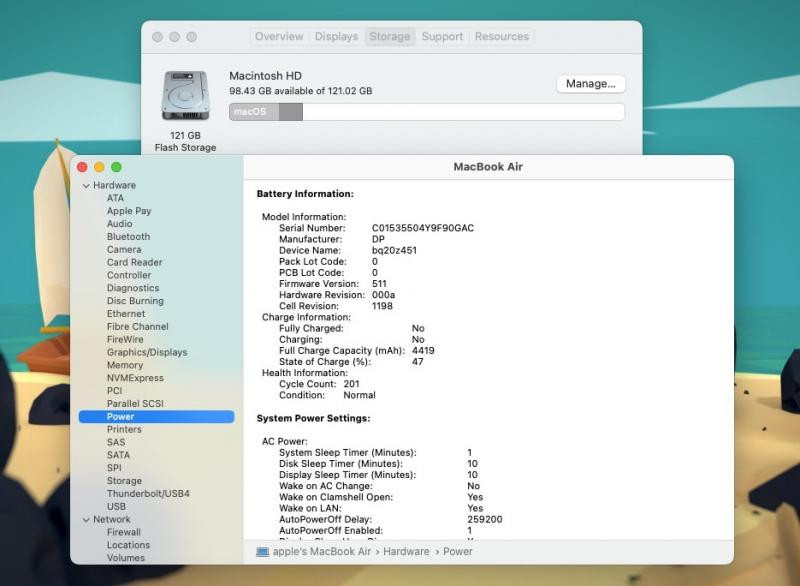Open the Resources tab
The width and height of the screenshot is (800, 586).
point(502,37)
